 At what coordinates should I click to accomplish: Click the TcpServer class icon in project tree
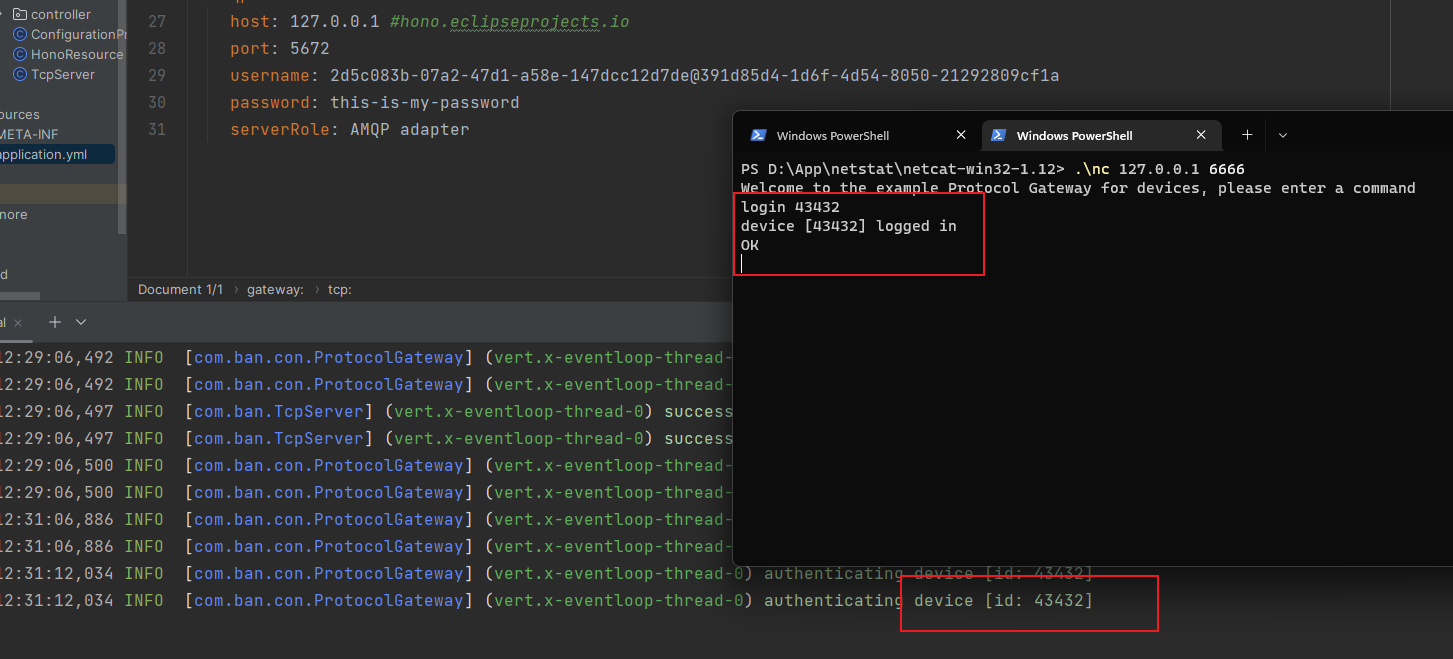tap(19, 75)
